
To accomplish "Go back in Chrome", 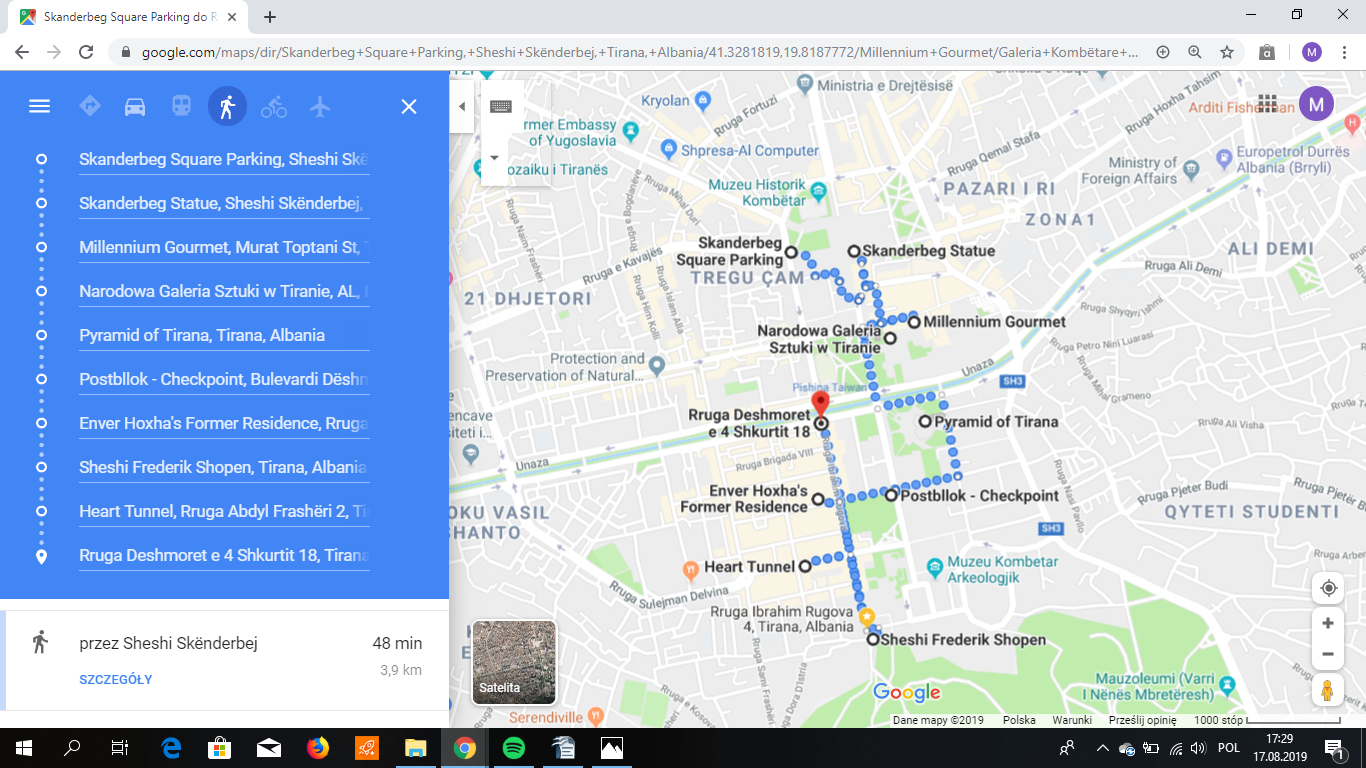I will [22, 52].
